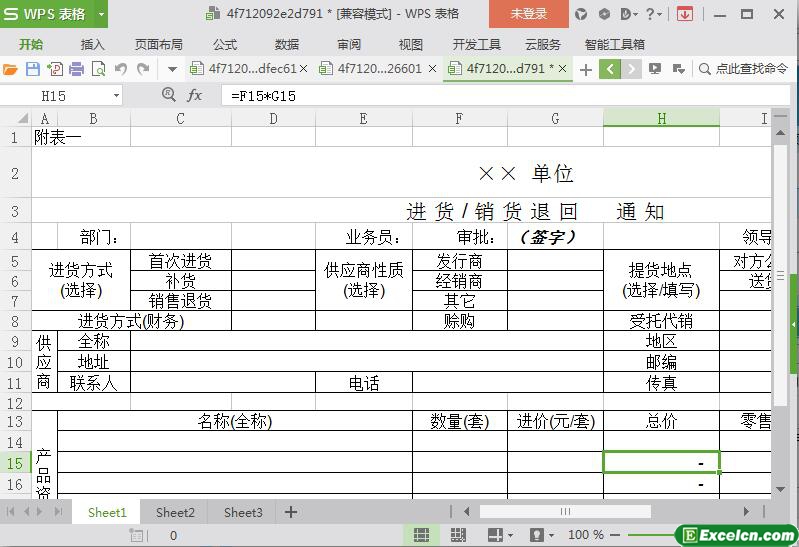Screen dimensions: 799x547
Task: Click the hexagon settings icon in title bar
Action: (x=604, y=14)
